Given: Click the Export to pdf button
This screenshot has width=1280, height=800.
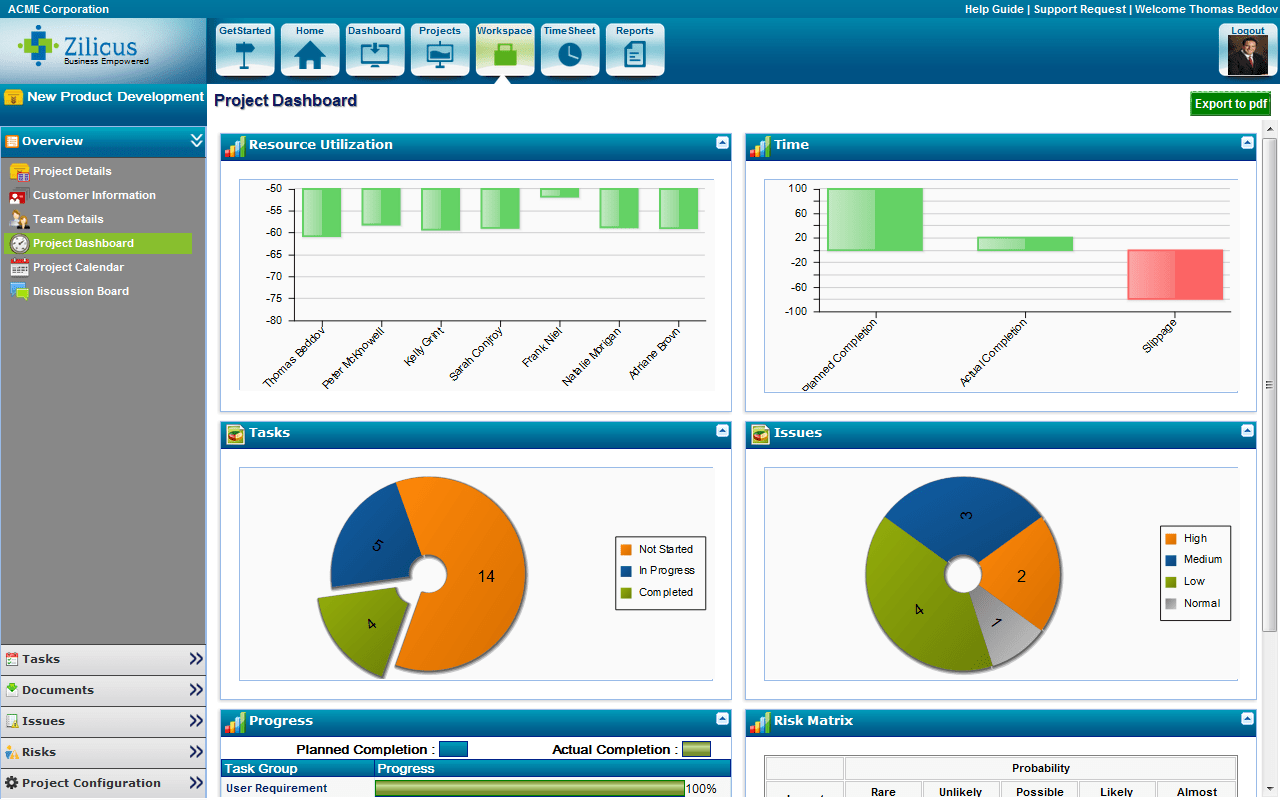Looking at the screenshot, I should 1230,104.
